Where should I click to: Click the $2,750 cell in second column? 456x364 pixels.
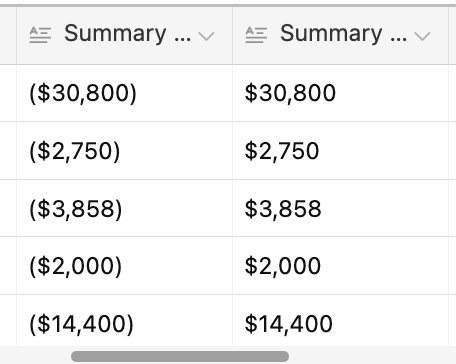tap(340, 151)
